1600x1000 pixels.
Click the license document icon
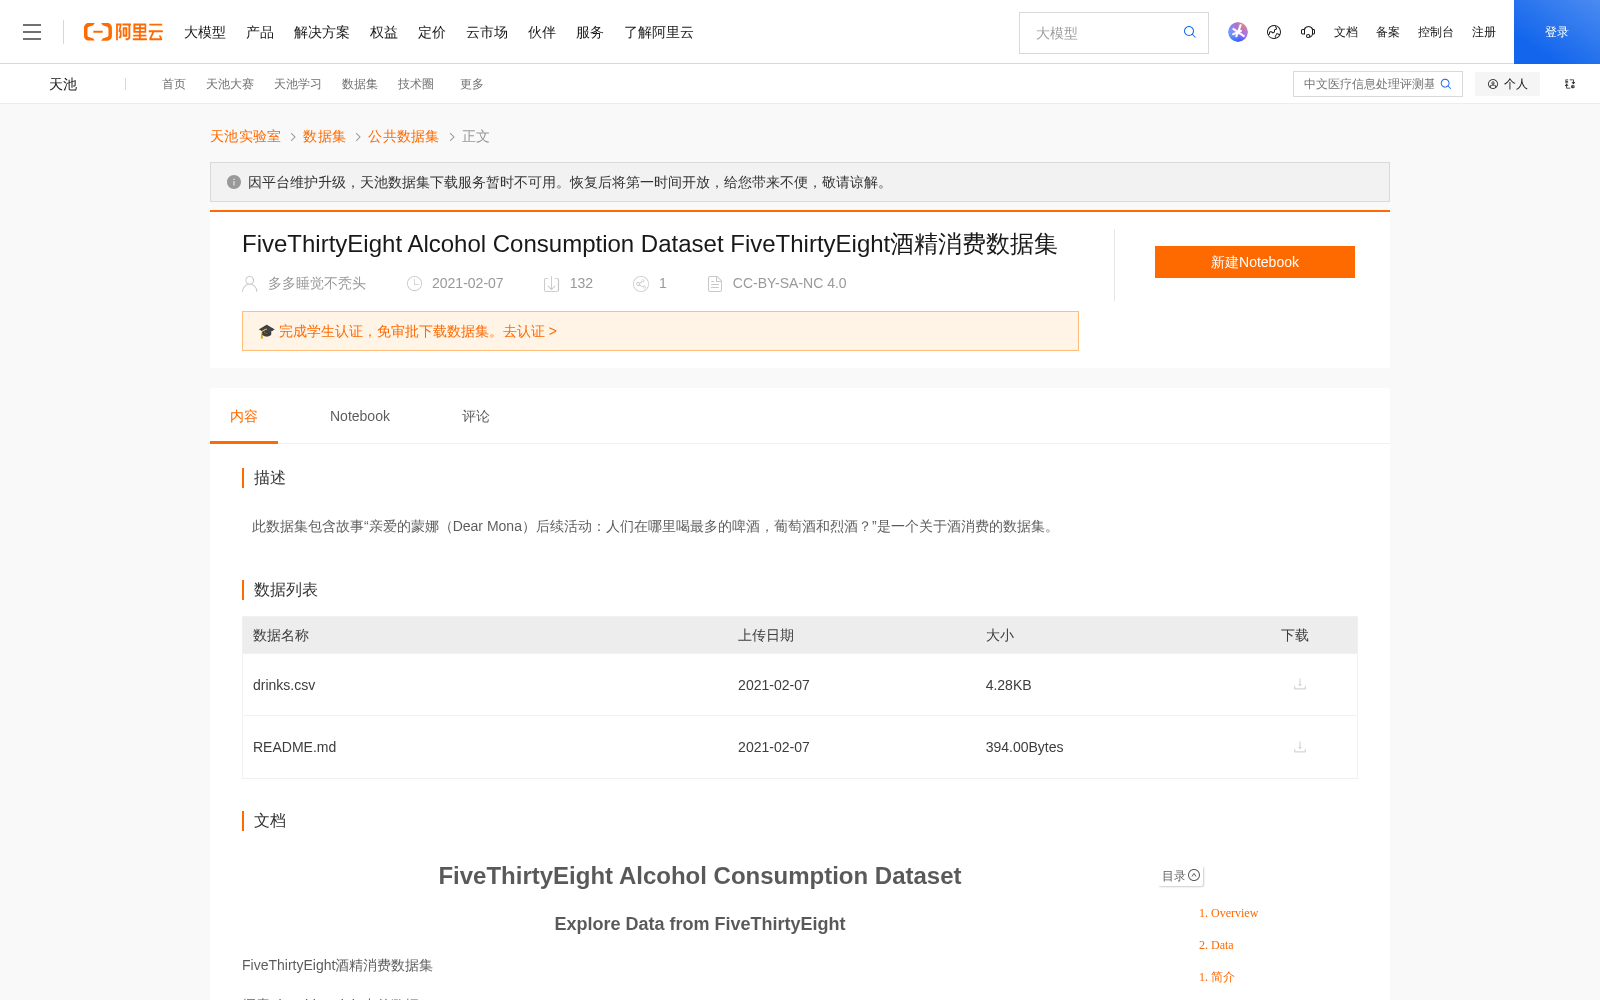715,284
